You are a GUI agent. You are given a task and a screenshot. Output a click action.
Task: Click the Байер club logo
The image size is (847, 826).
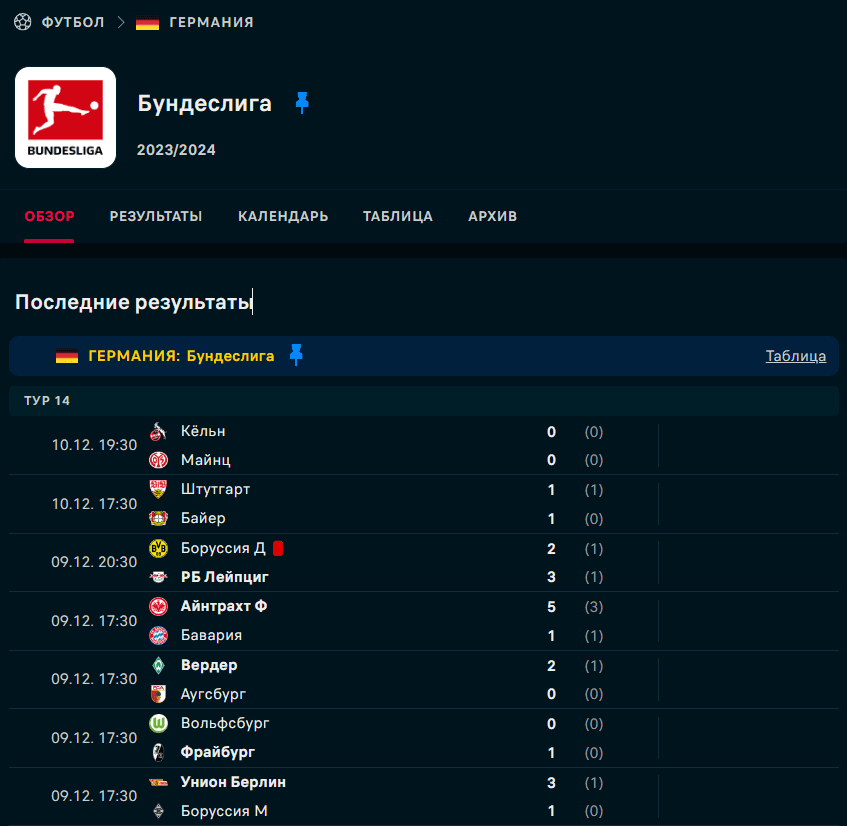click(x=158, y=518)
